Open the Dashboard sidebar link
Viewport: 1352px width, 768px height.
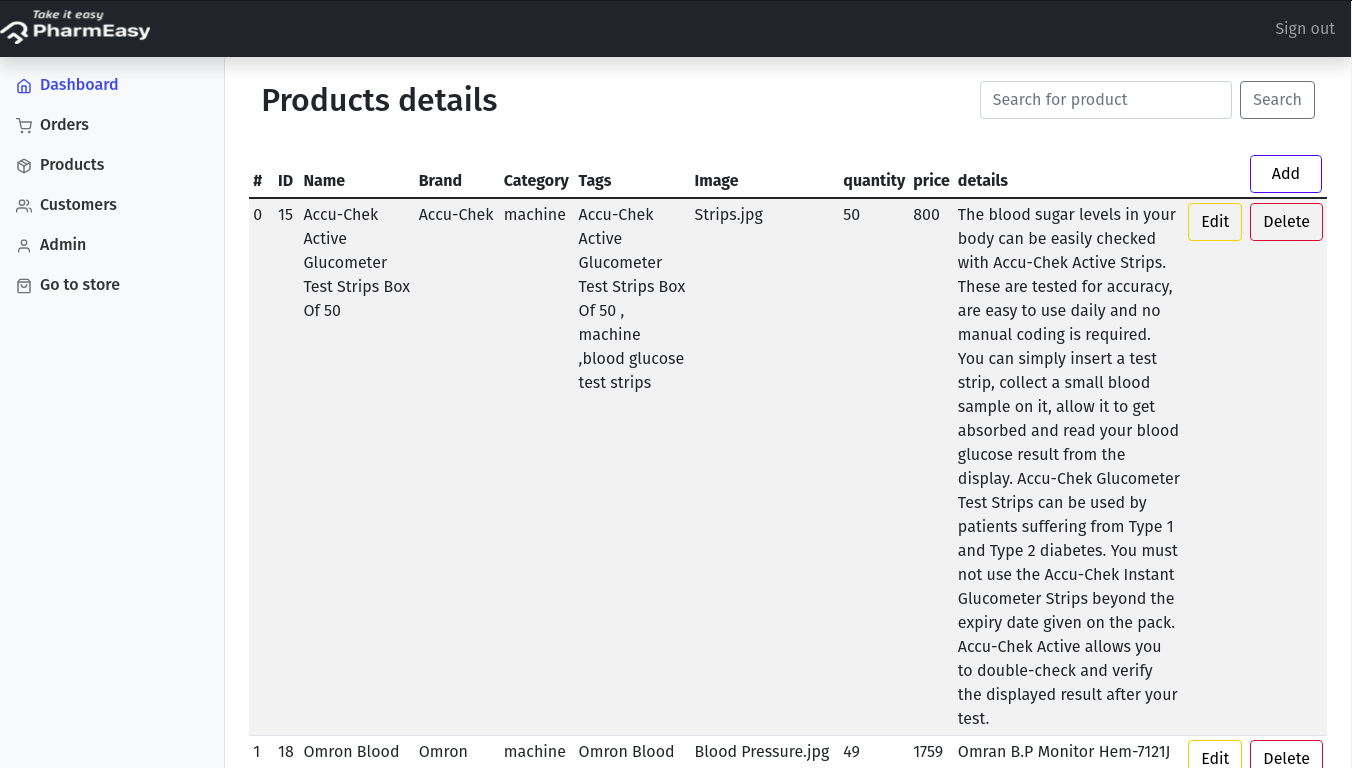[x=79, y=85]
